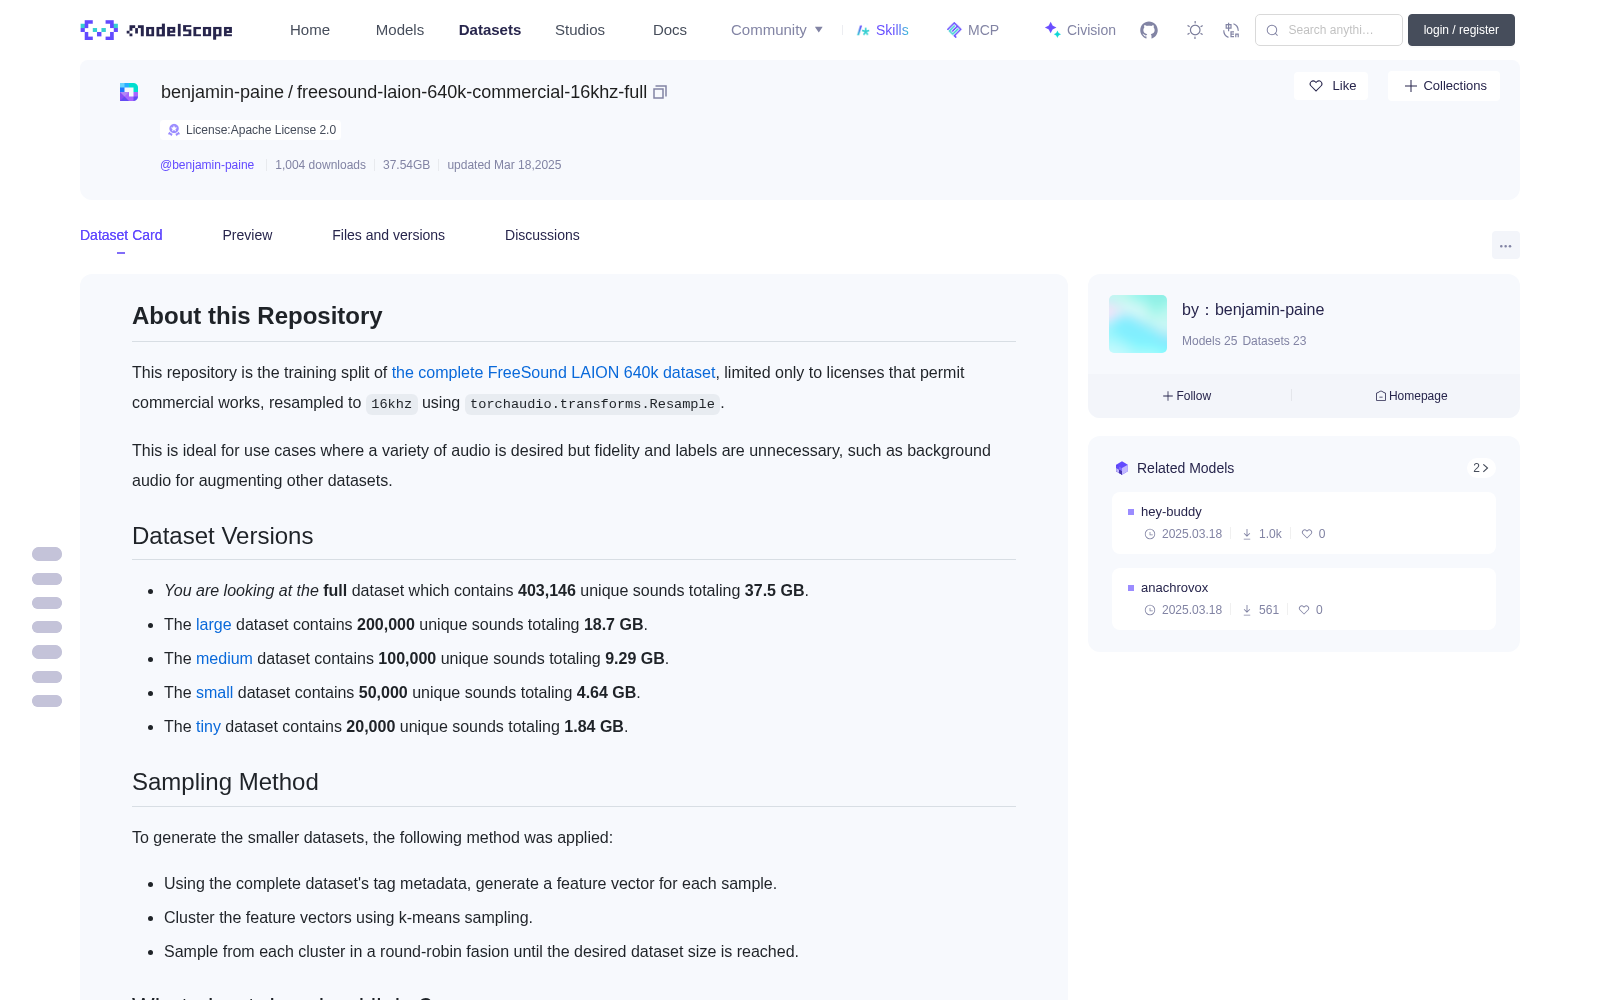Click hey-buddy download count icon
The width and height of the screenshot is (1600, 1000).
1247,534
